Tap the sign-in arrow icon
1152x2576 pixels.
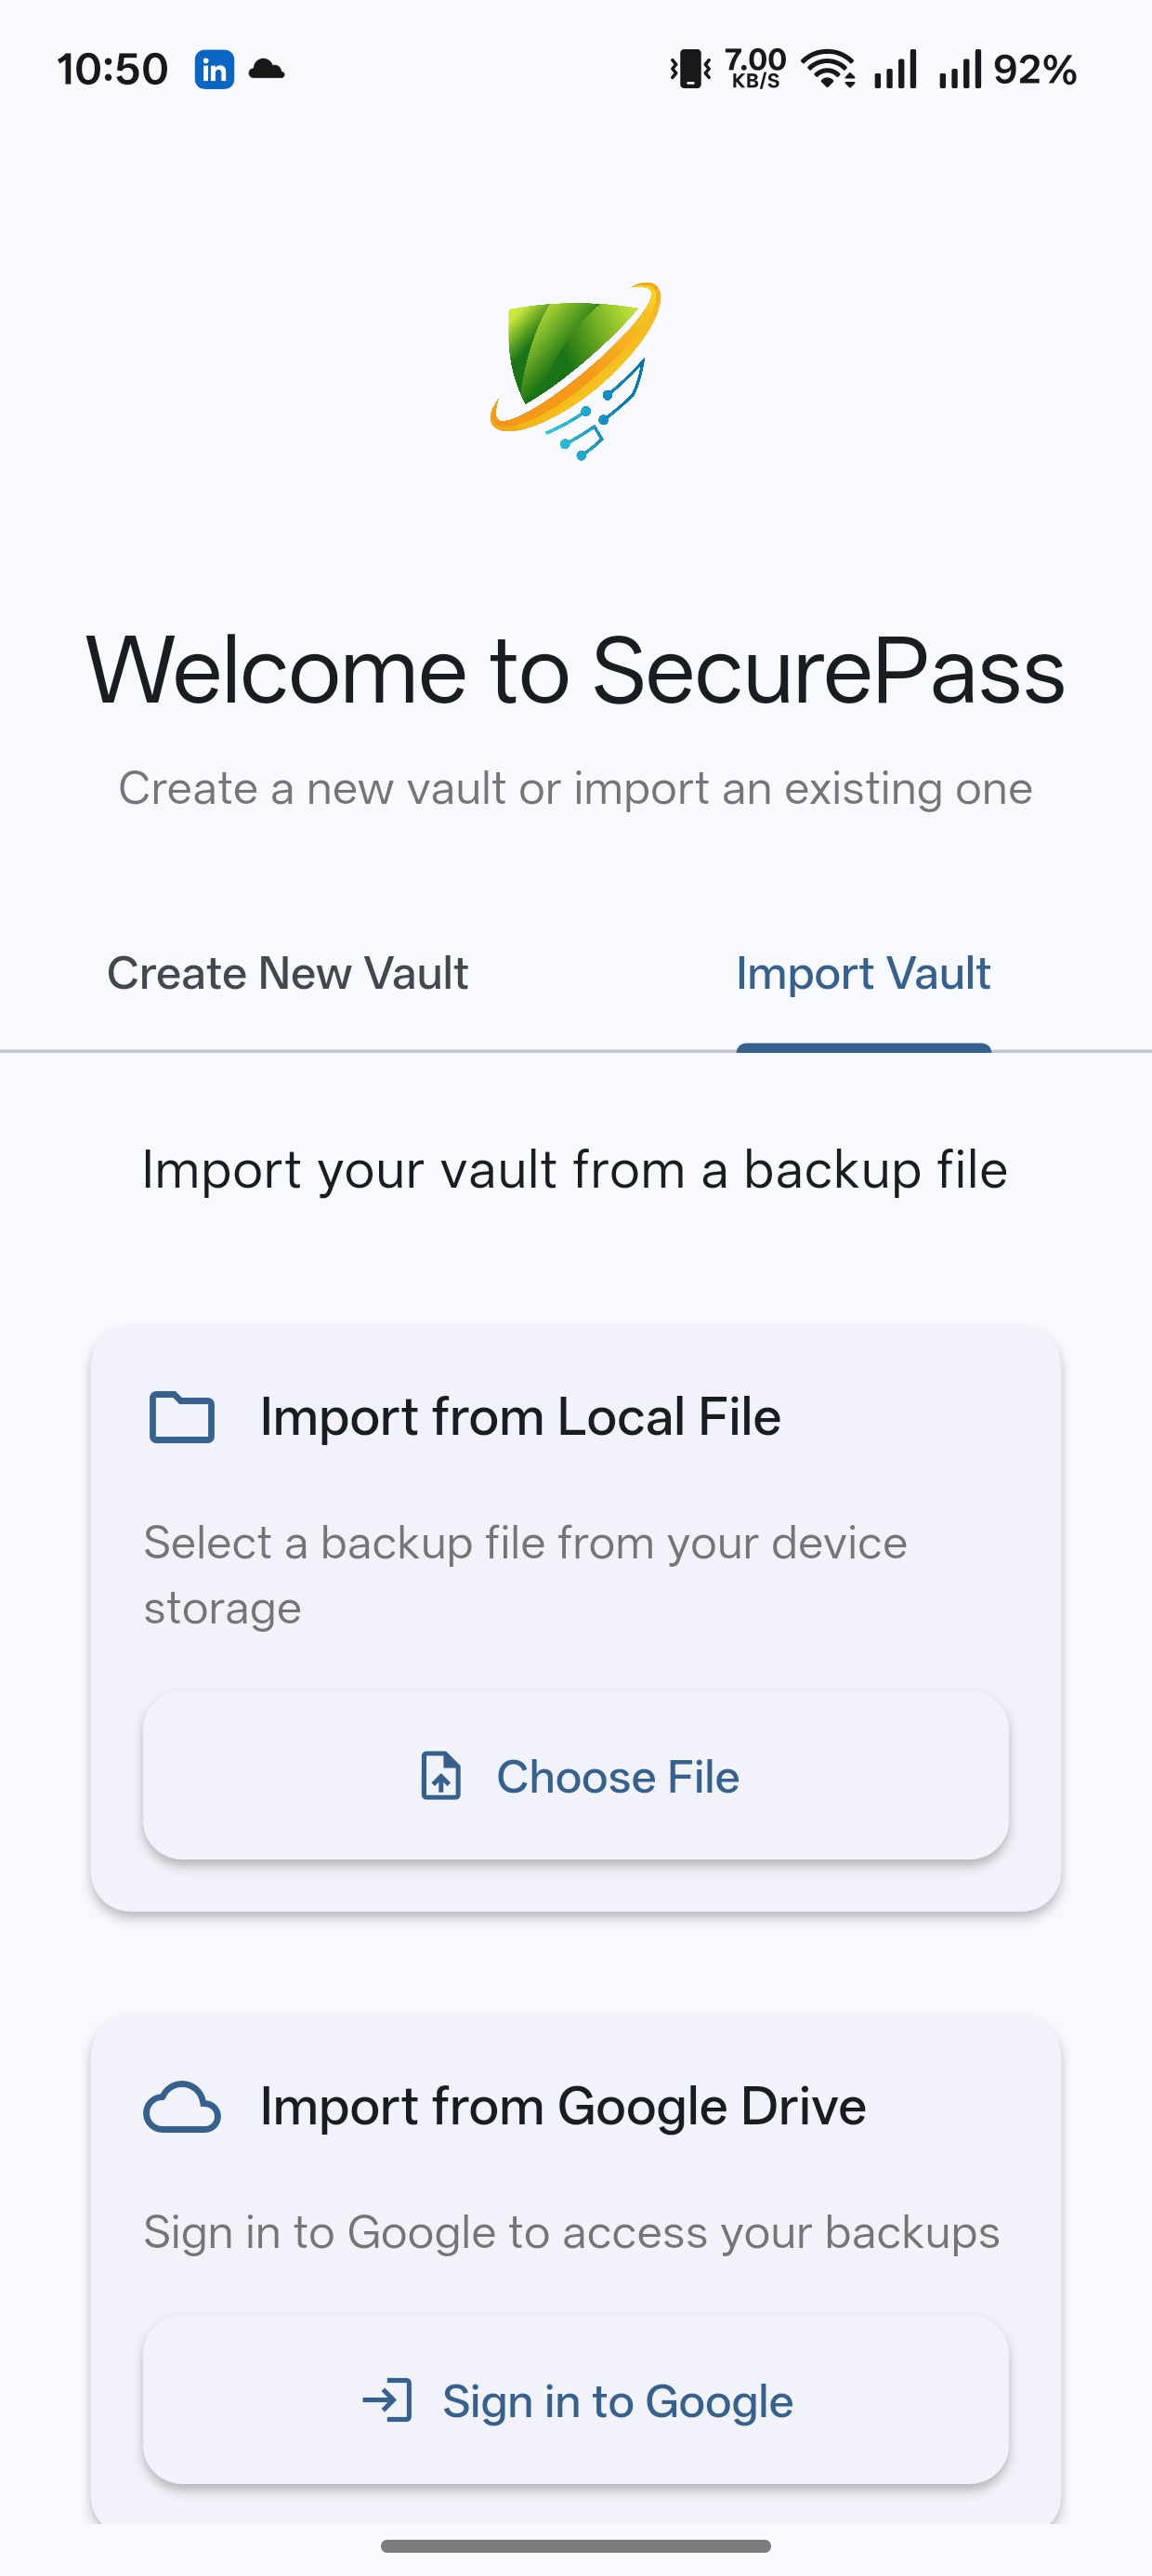click(388, 2400)
